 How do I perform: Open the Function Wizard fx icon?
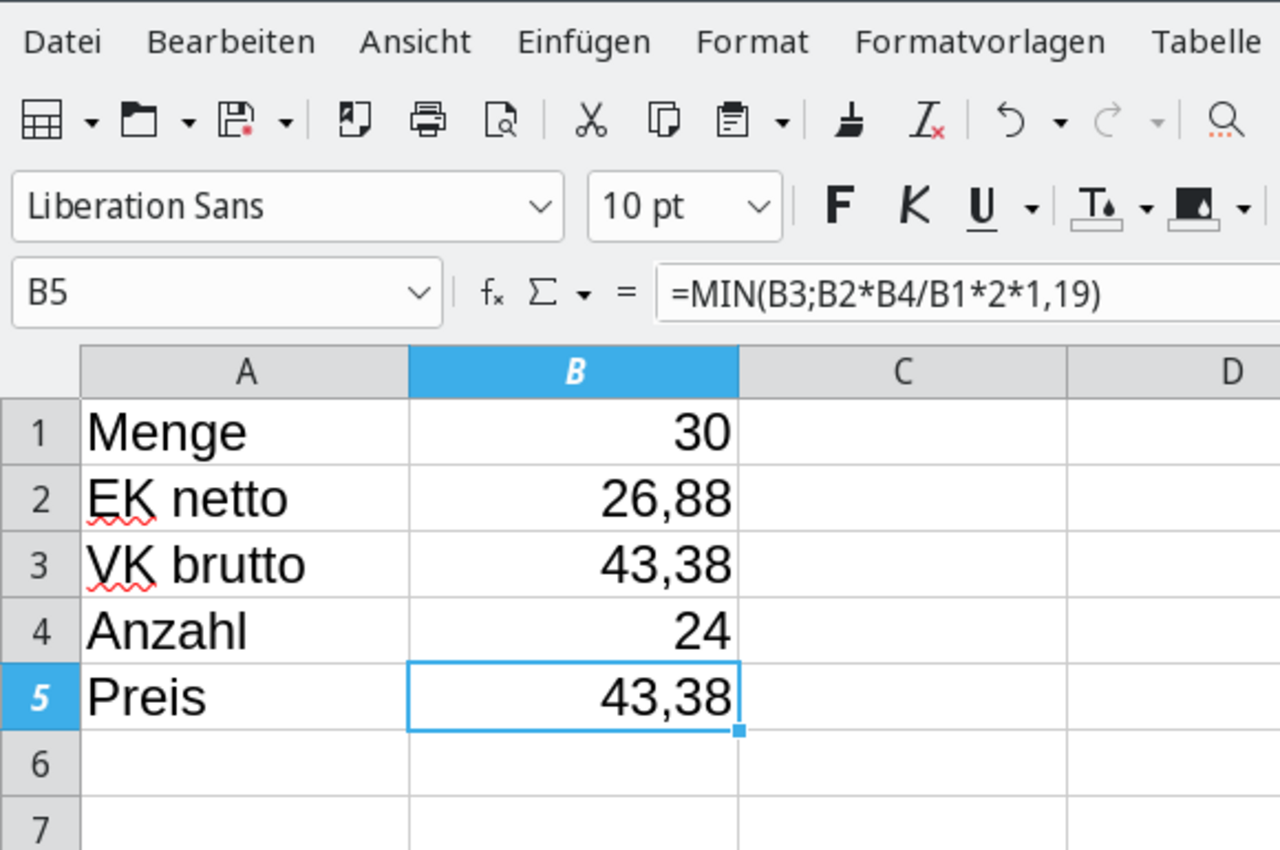point(492,293)
